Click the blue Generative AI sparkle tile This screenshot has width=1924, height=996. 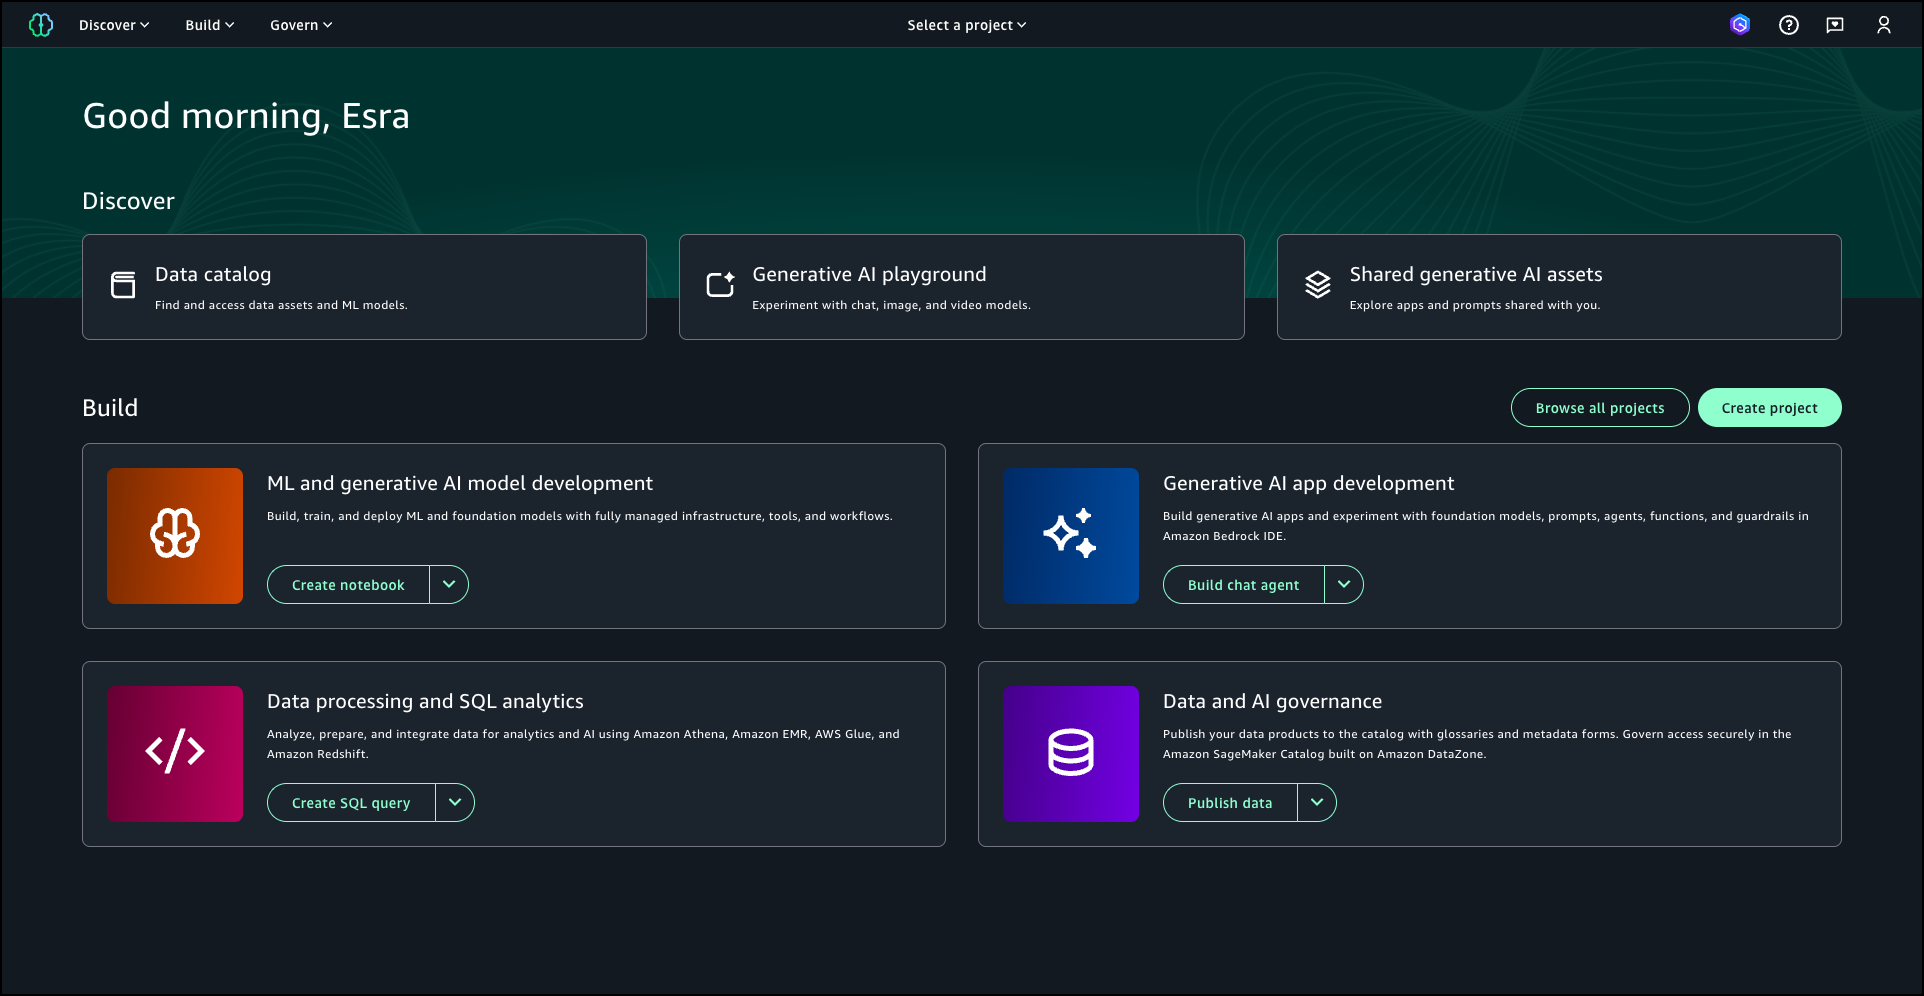click(1071, 536)
